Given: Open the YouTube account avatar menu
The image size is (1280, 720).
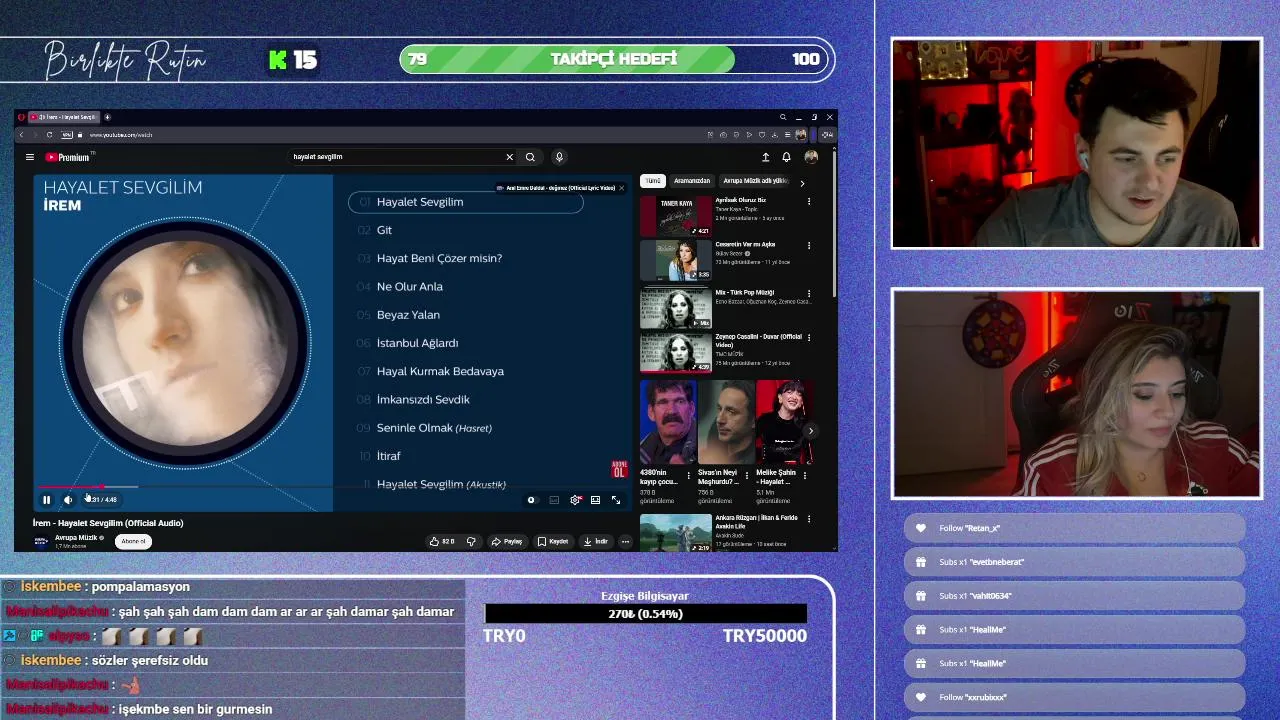Looking at the screenshot, I should tap(811, 157).
